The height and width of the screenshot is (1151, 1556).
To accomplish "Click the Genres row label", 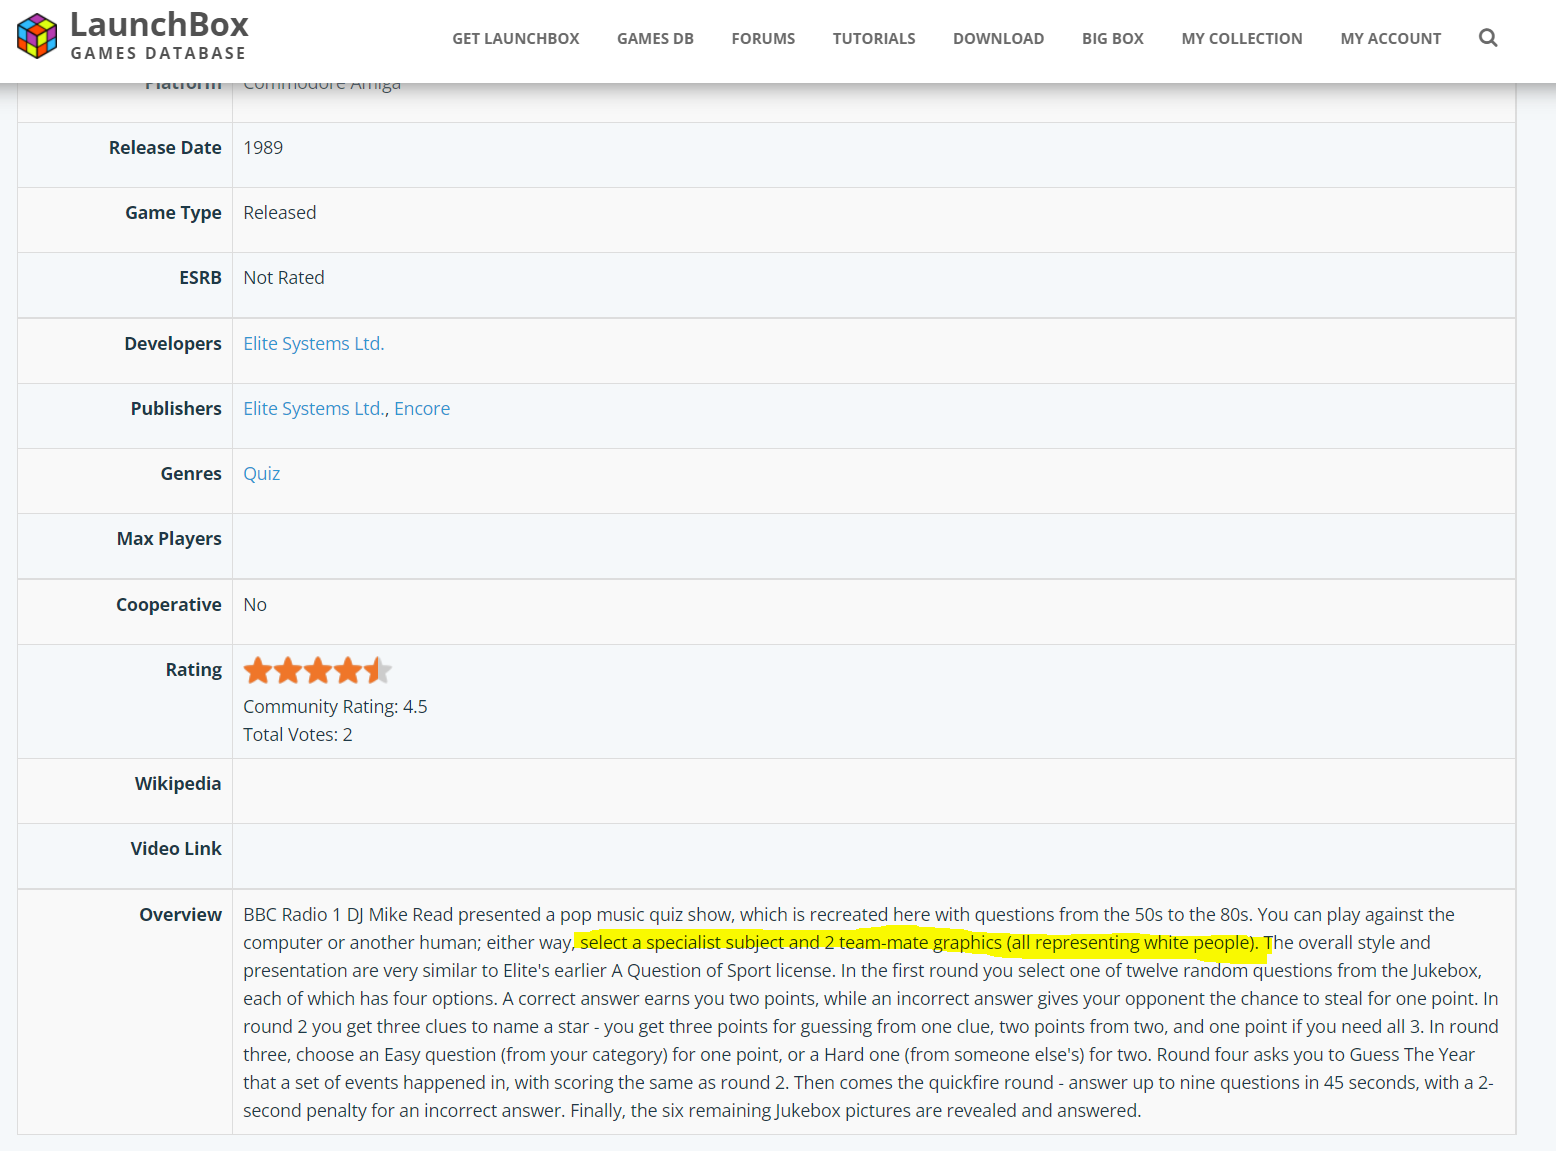I will (x=191, y=473).
